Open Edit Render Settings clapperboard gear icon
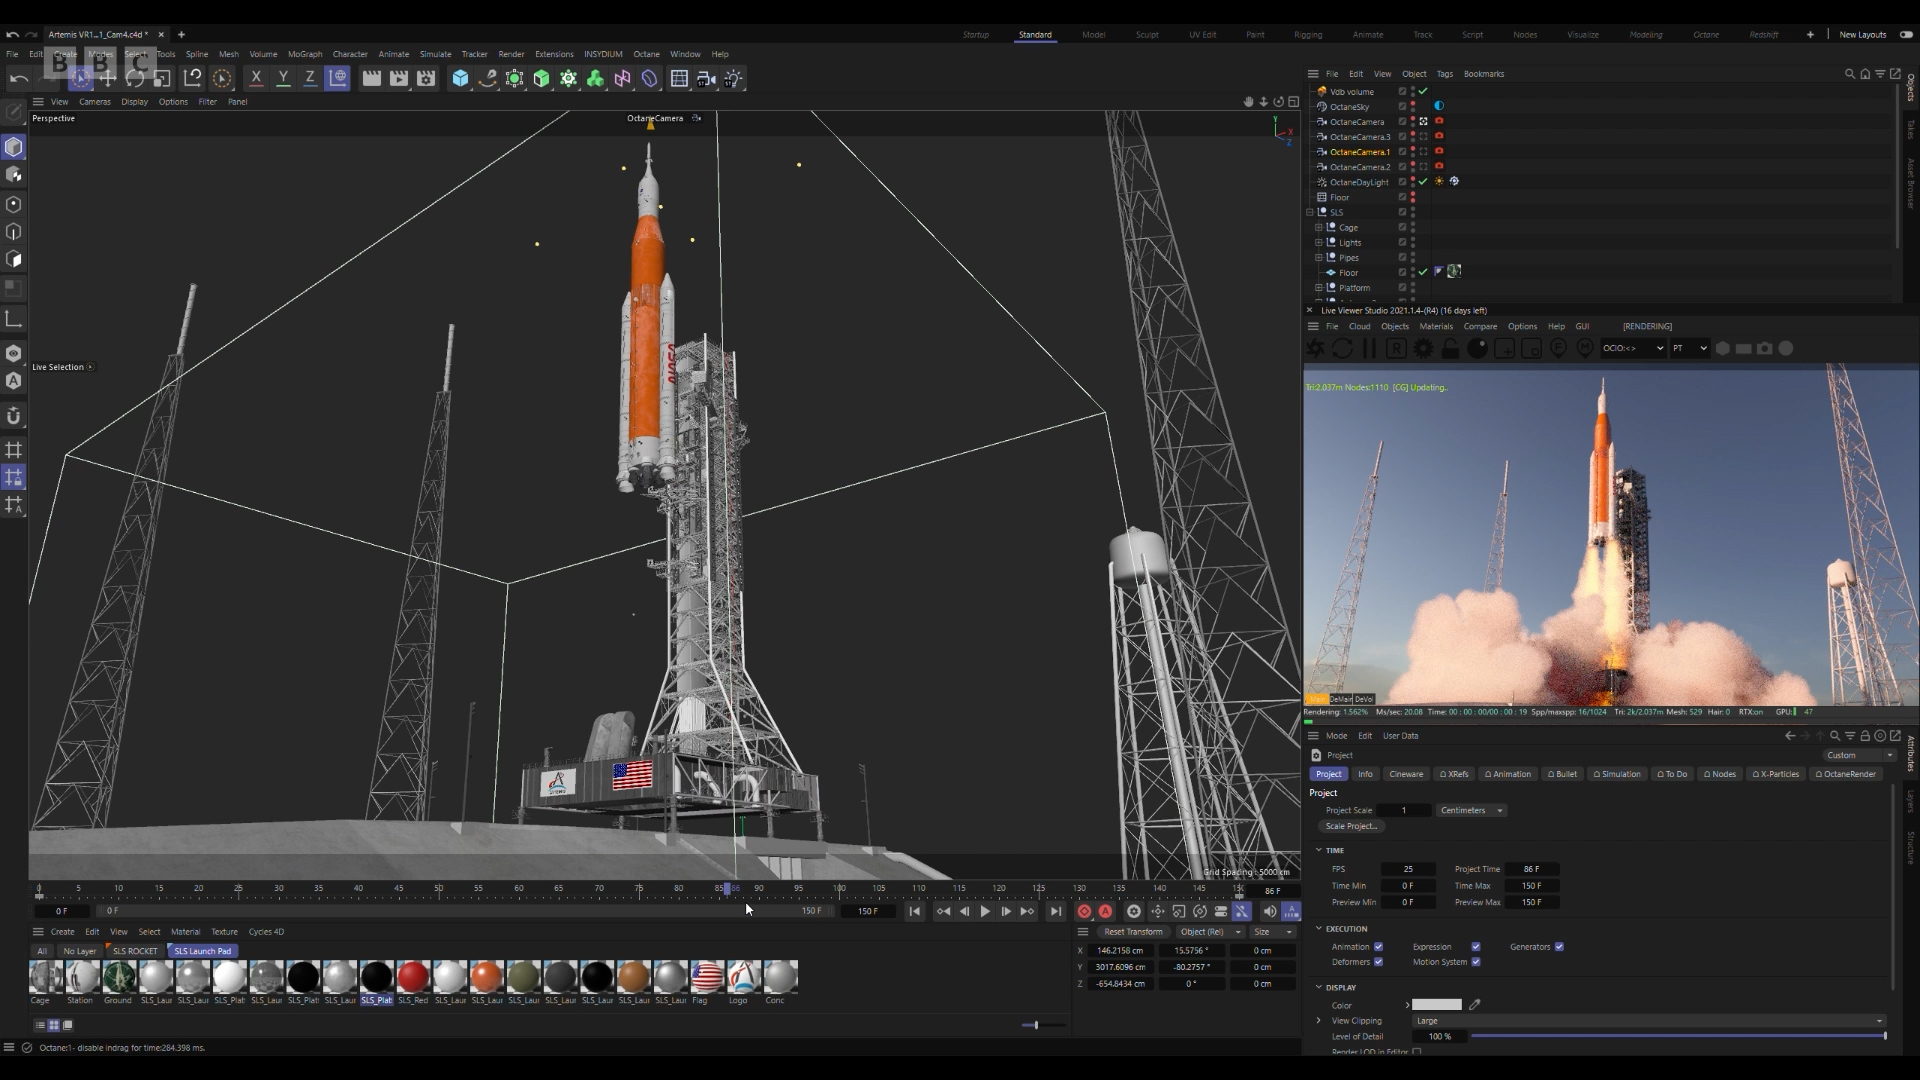 click(426, 78)
